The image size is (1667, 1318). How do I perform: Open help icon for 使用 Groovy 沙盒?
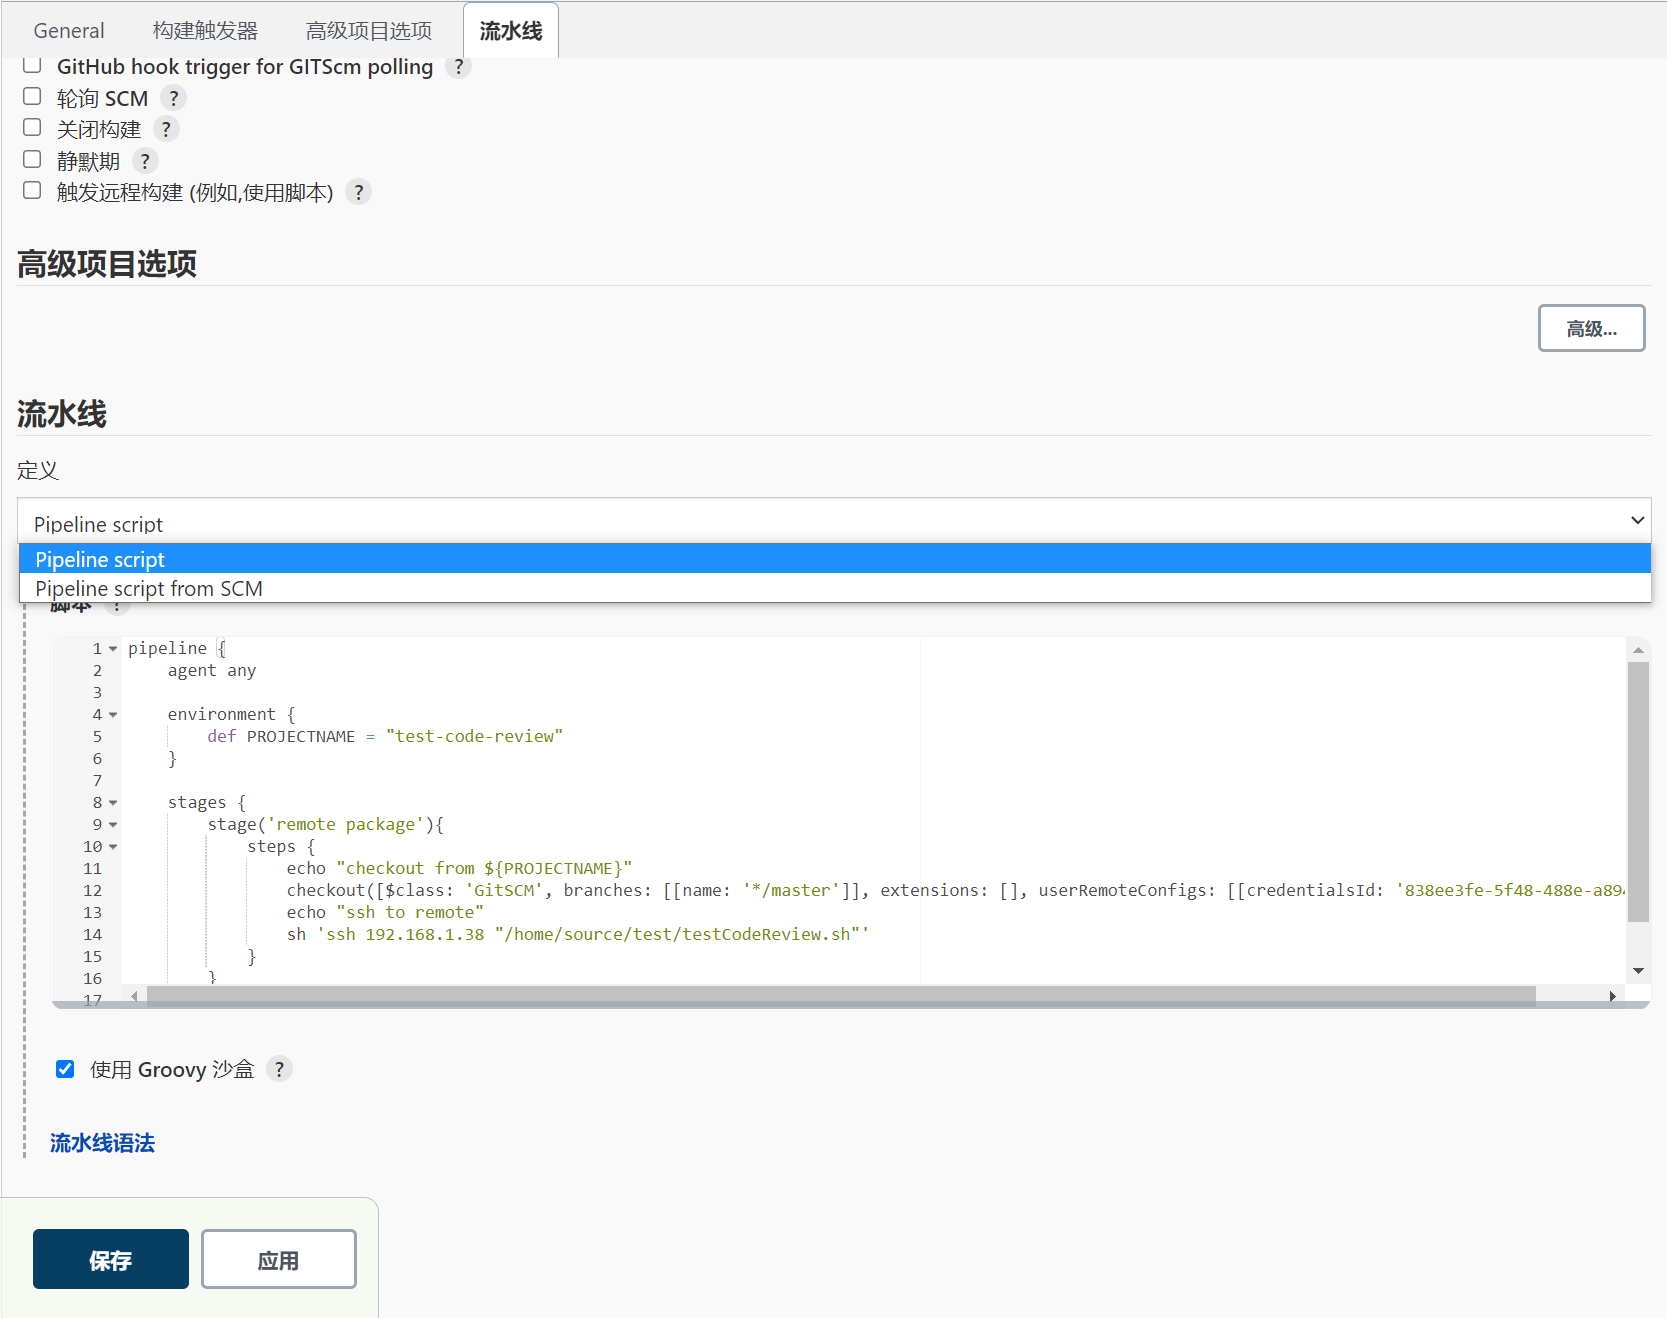(279, 1069)
